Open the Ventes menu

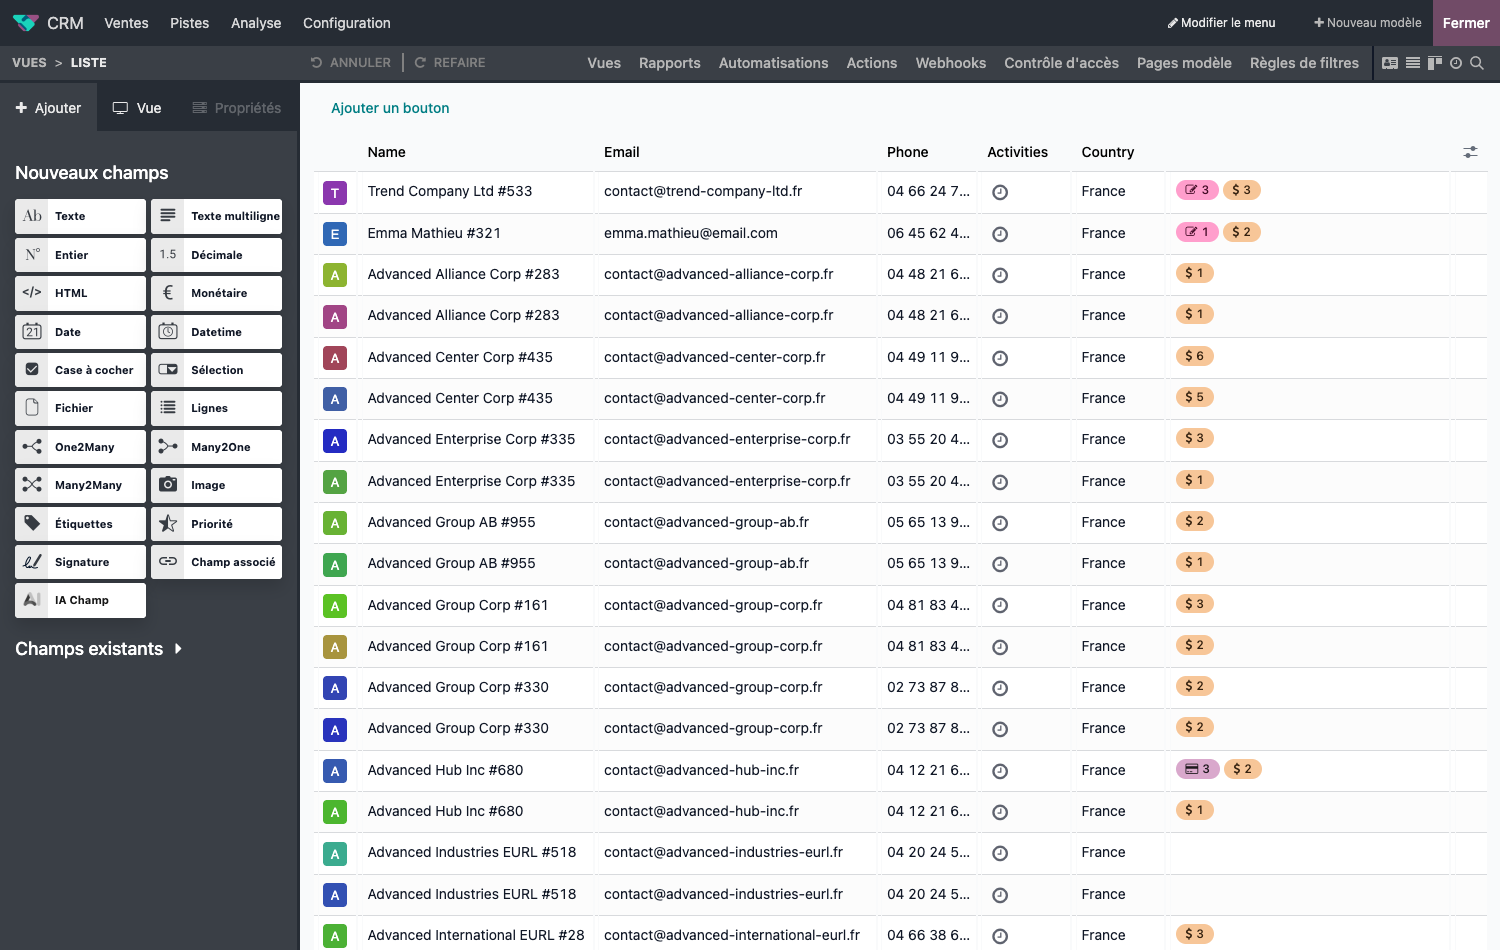tap(126, 23)
